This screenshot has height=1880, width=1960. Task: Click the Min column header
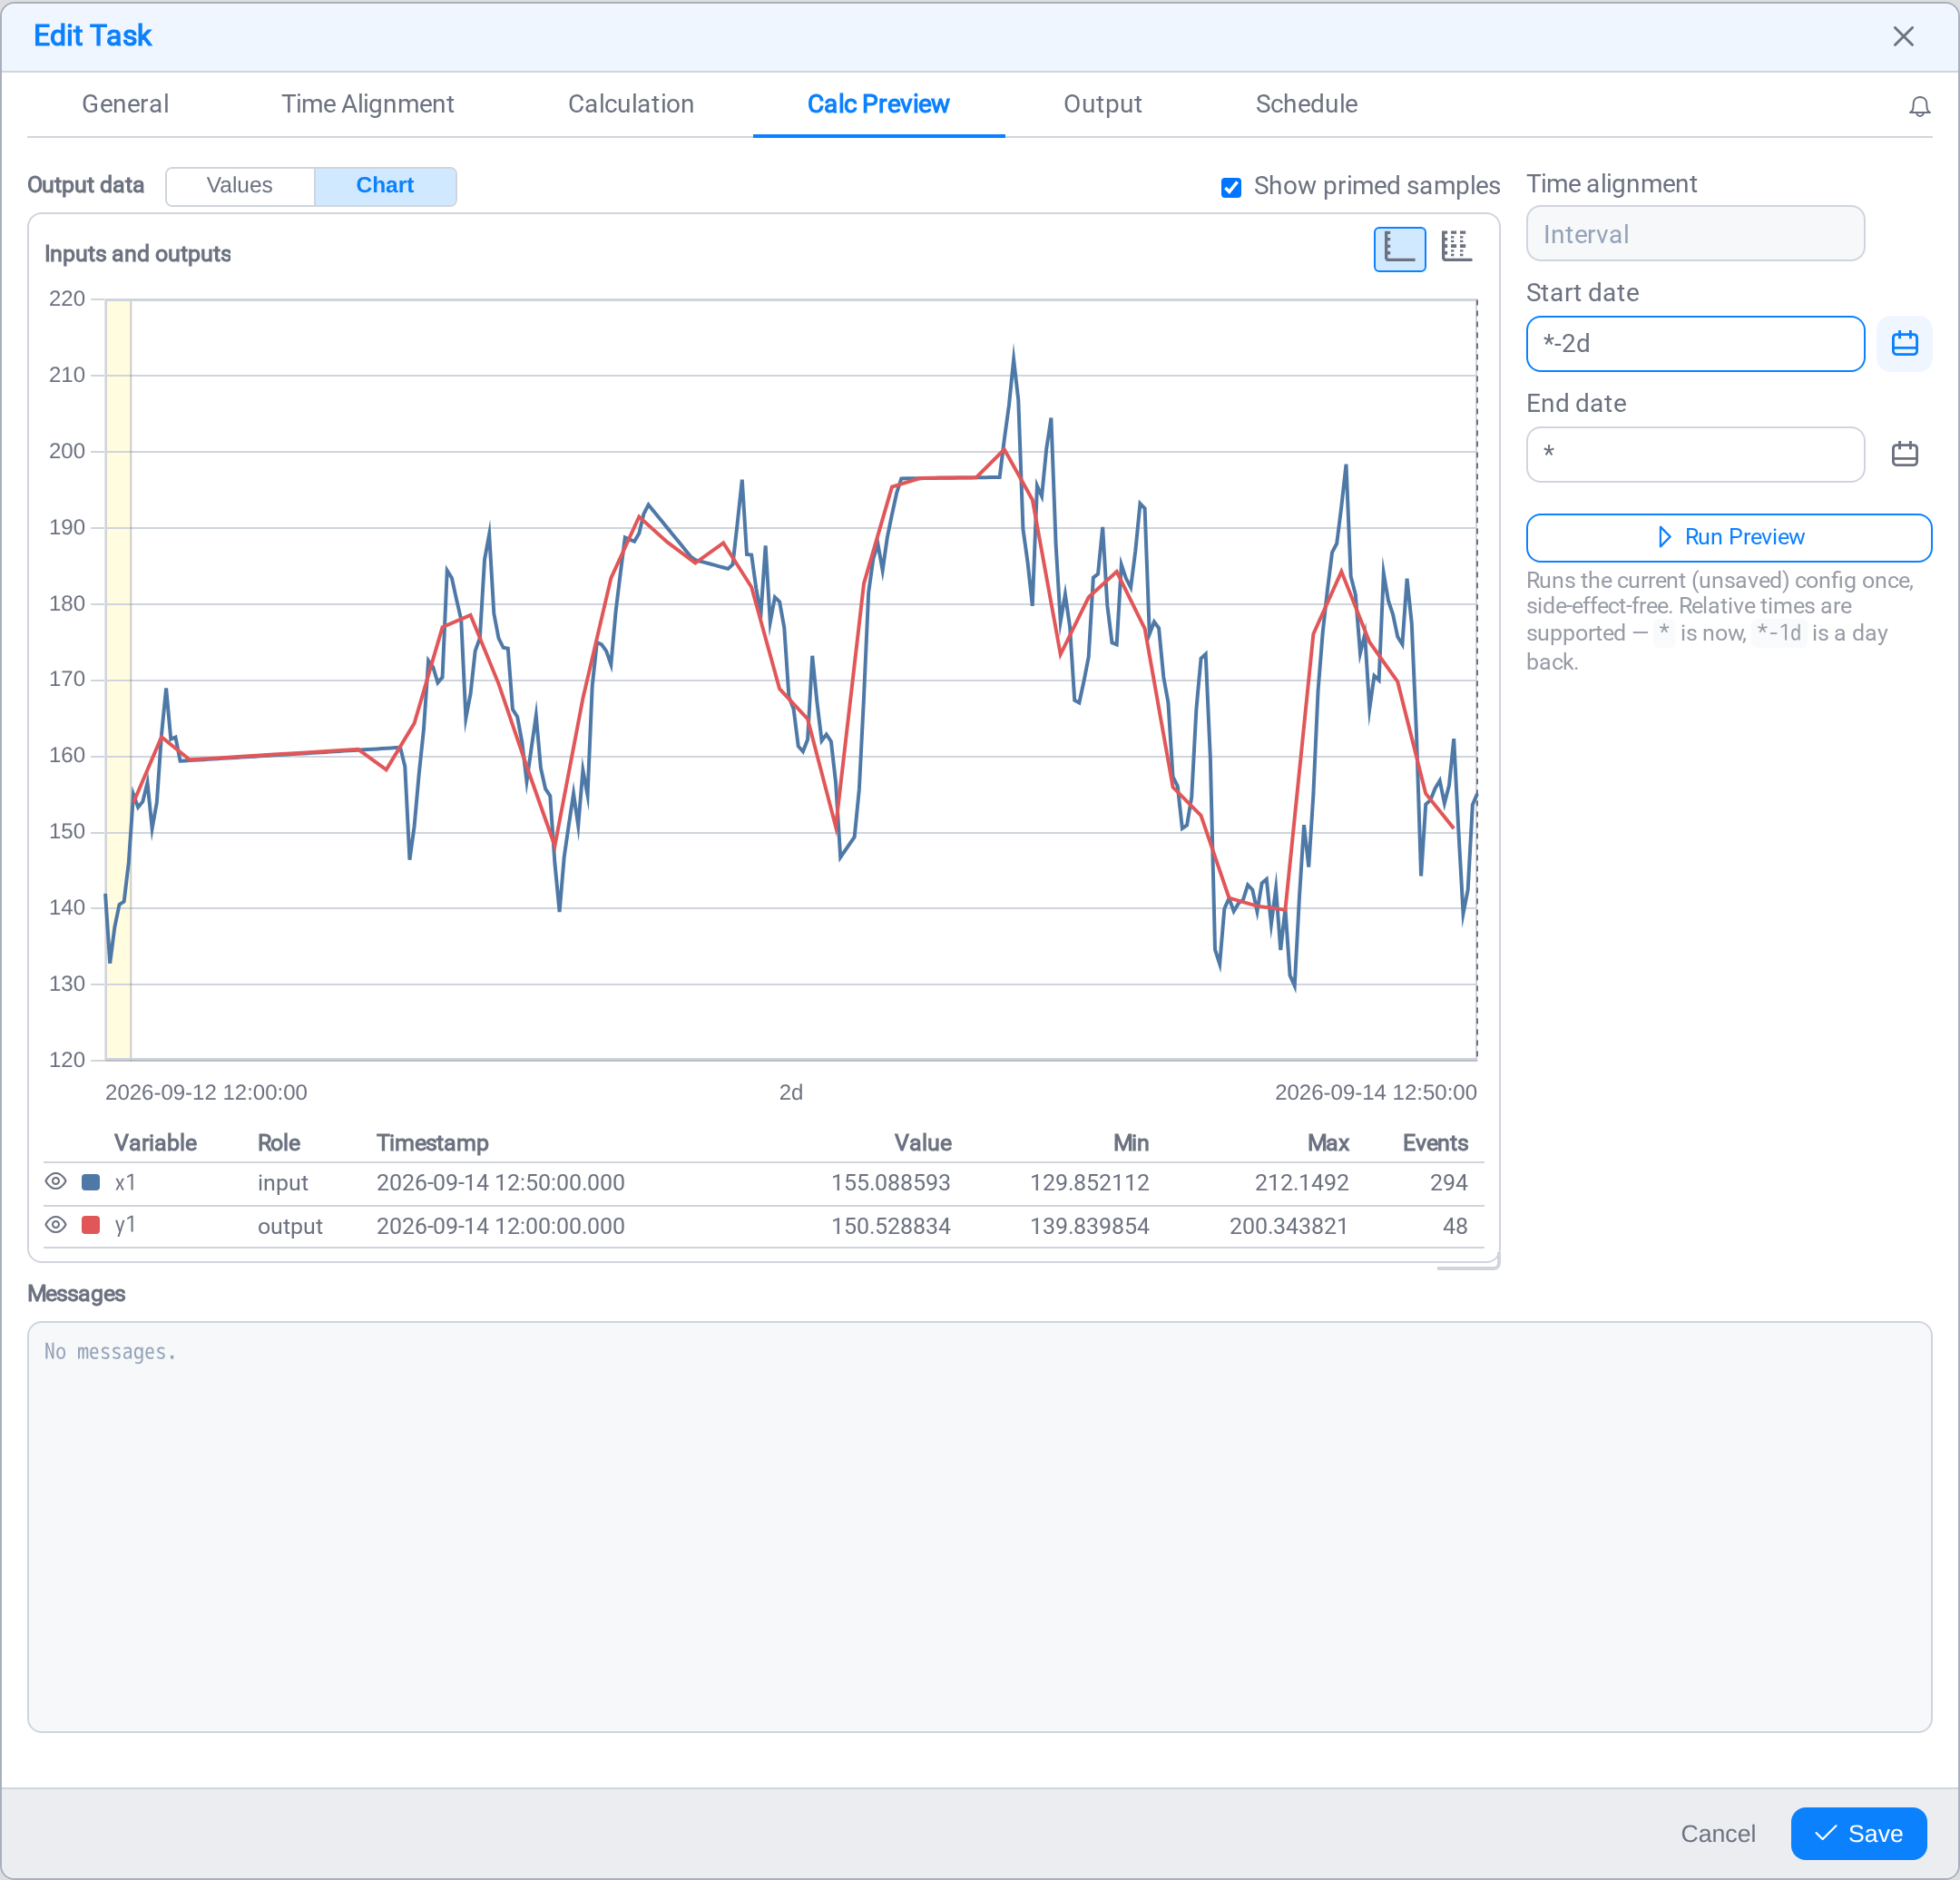coord(1130,1143)
